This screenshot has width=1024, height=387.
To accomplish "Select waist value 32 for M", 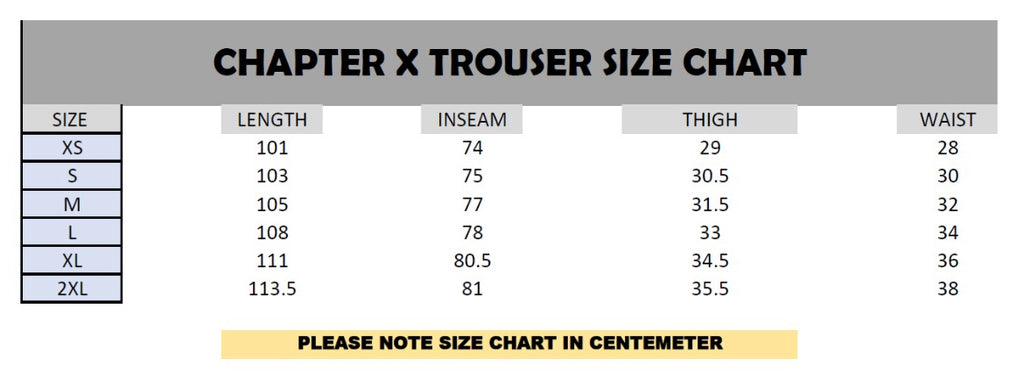I will tap(948, 204).
